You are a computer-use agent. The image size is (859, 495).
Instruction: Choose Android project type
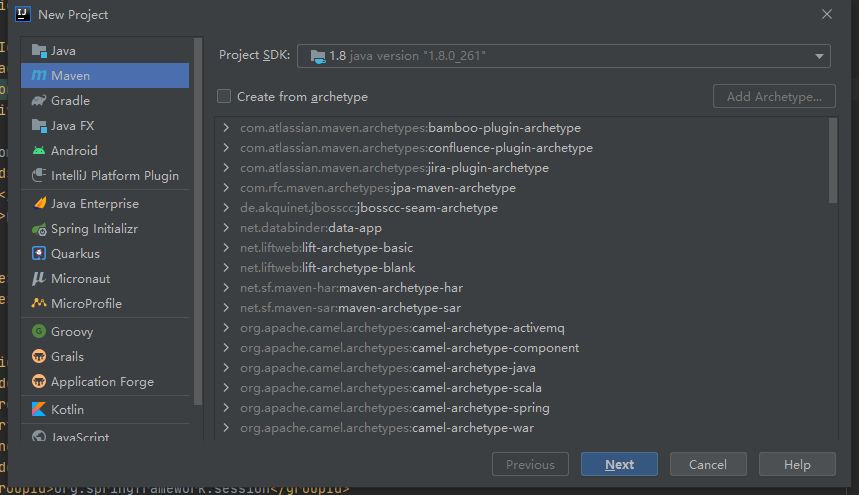105,151
